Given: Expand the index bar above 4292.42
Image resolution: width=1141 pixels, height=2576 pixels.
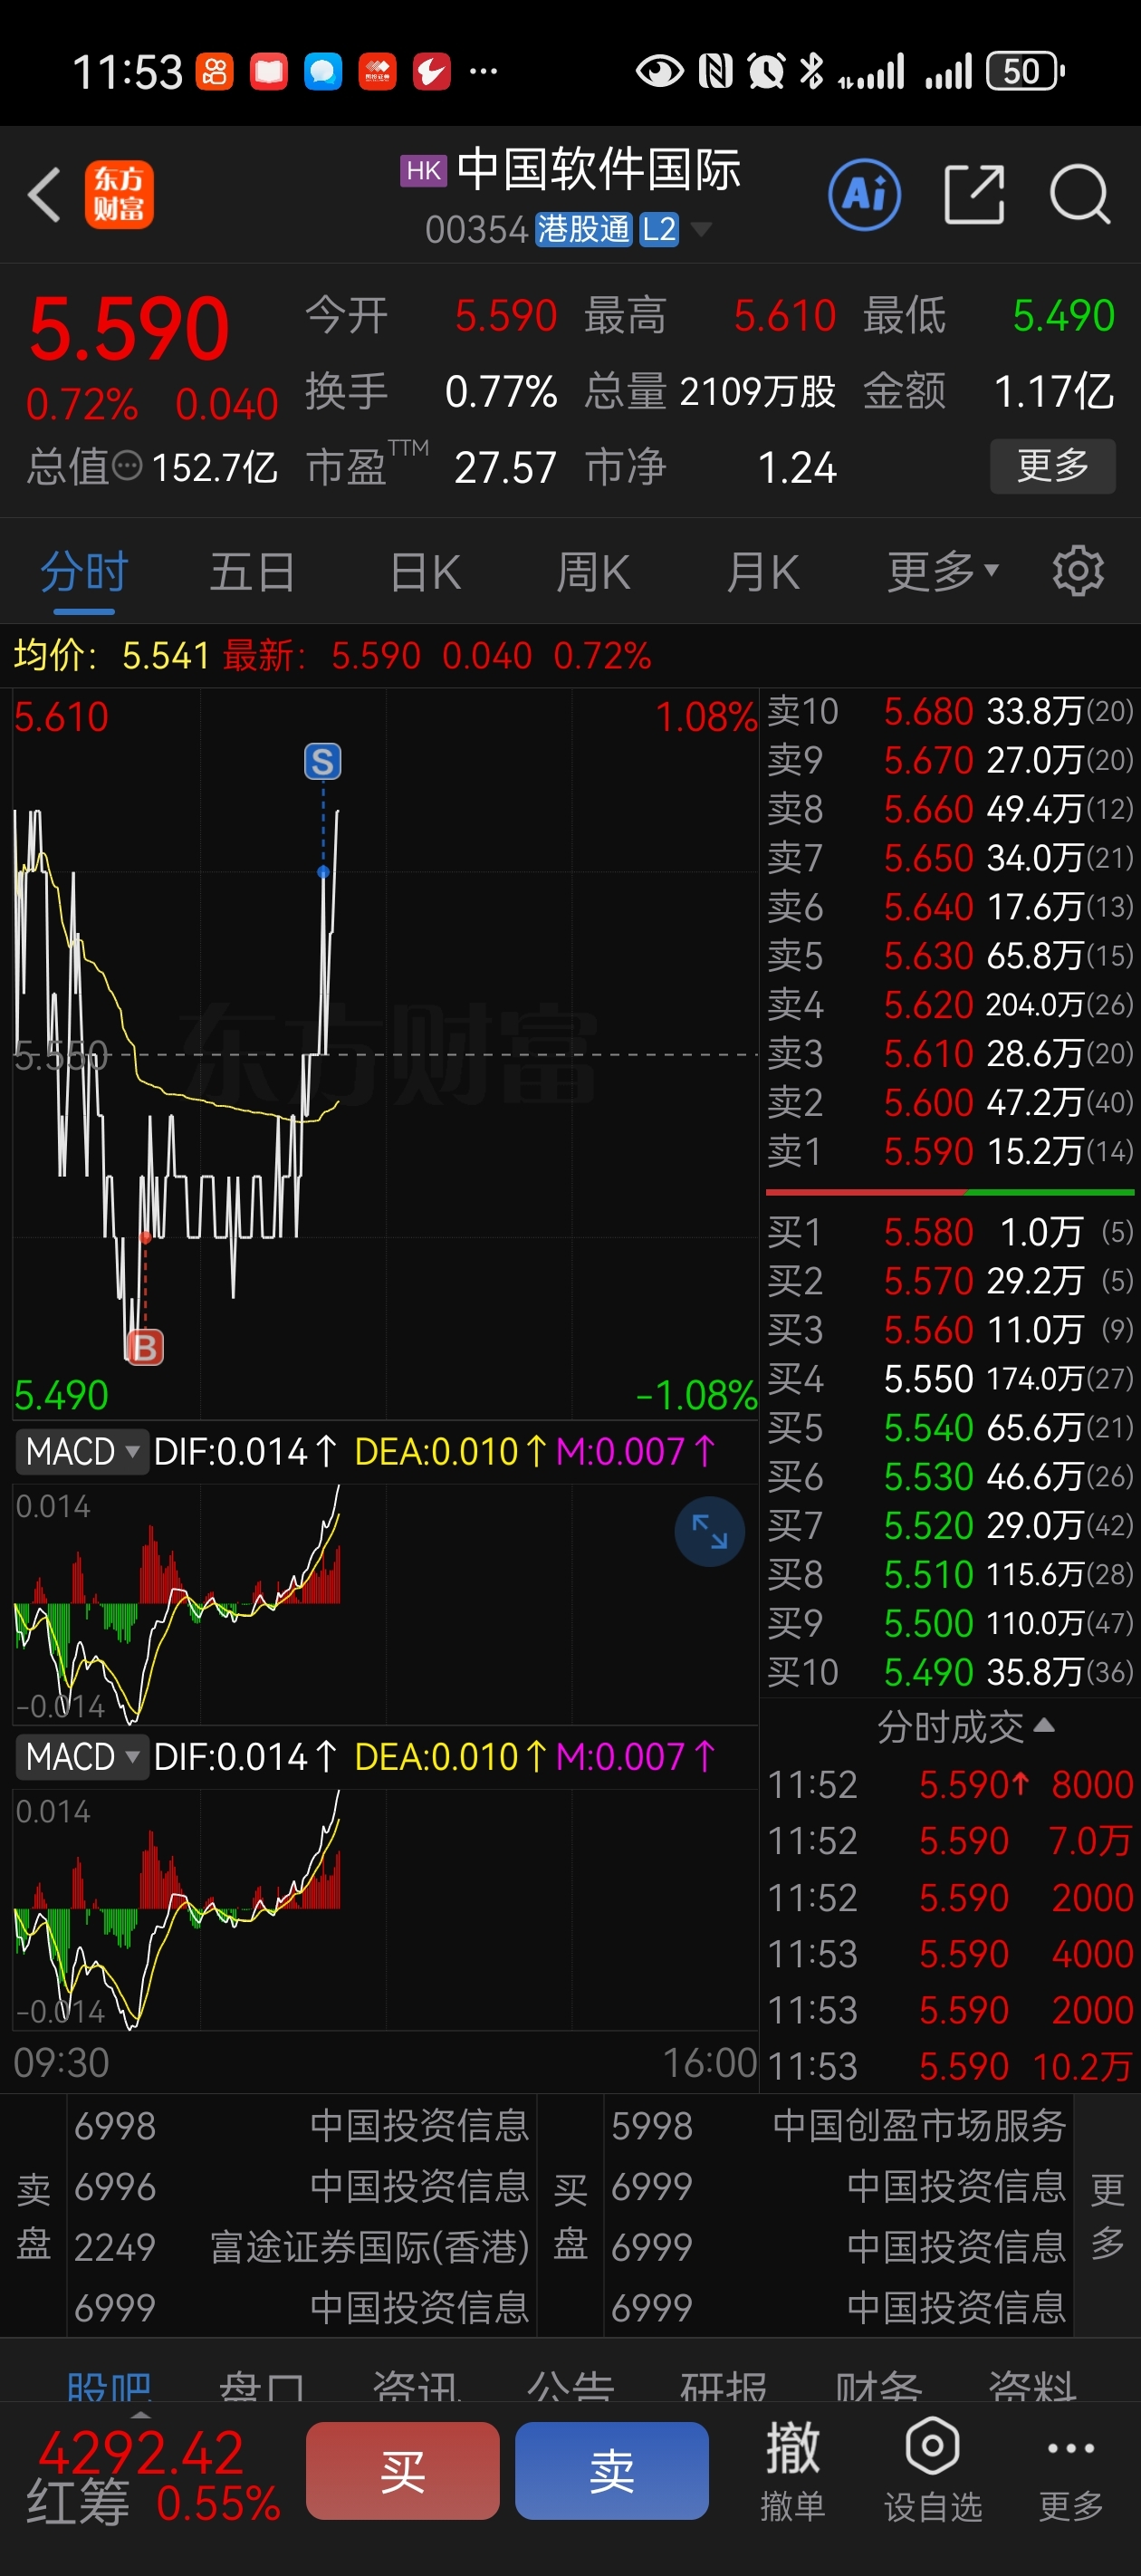Looking at the screenshot, I should pos(141,2414).
